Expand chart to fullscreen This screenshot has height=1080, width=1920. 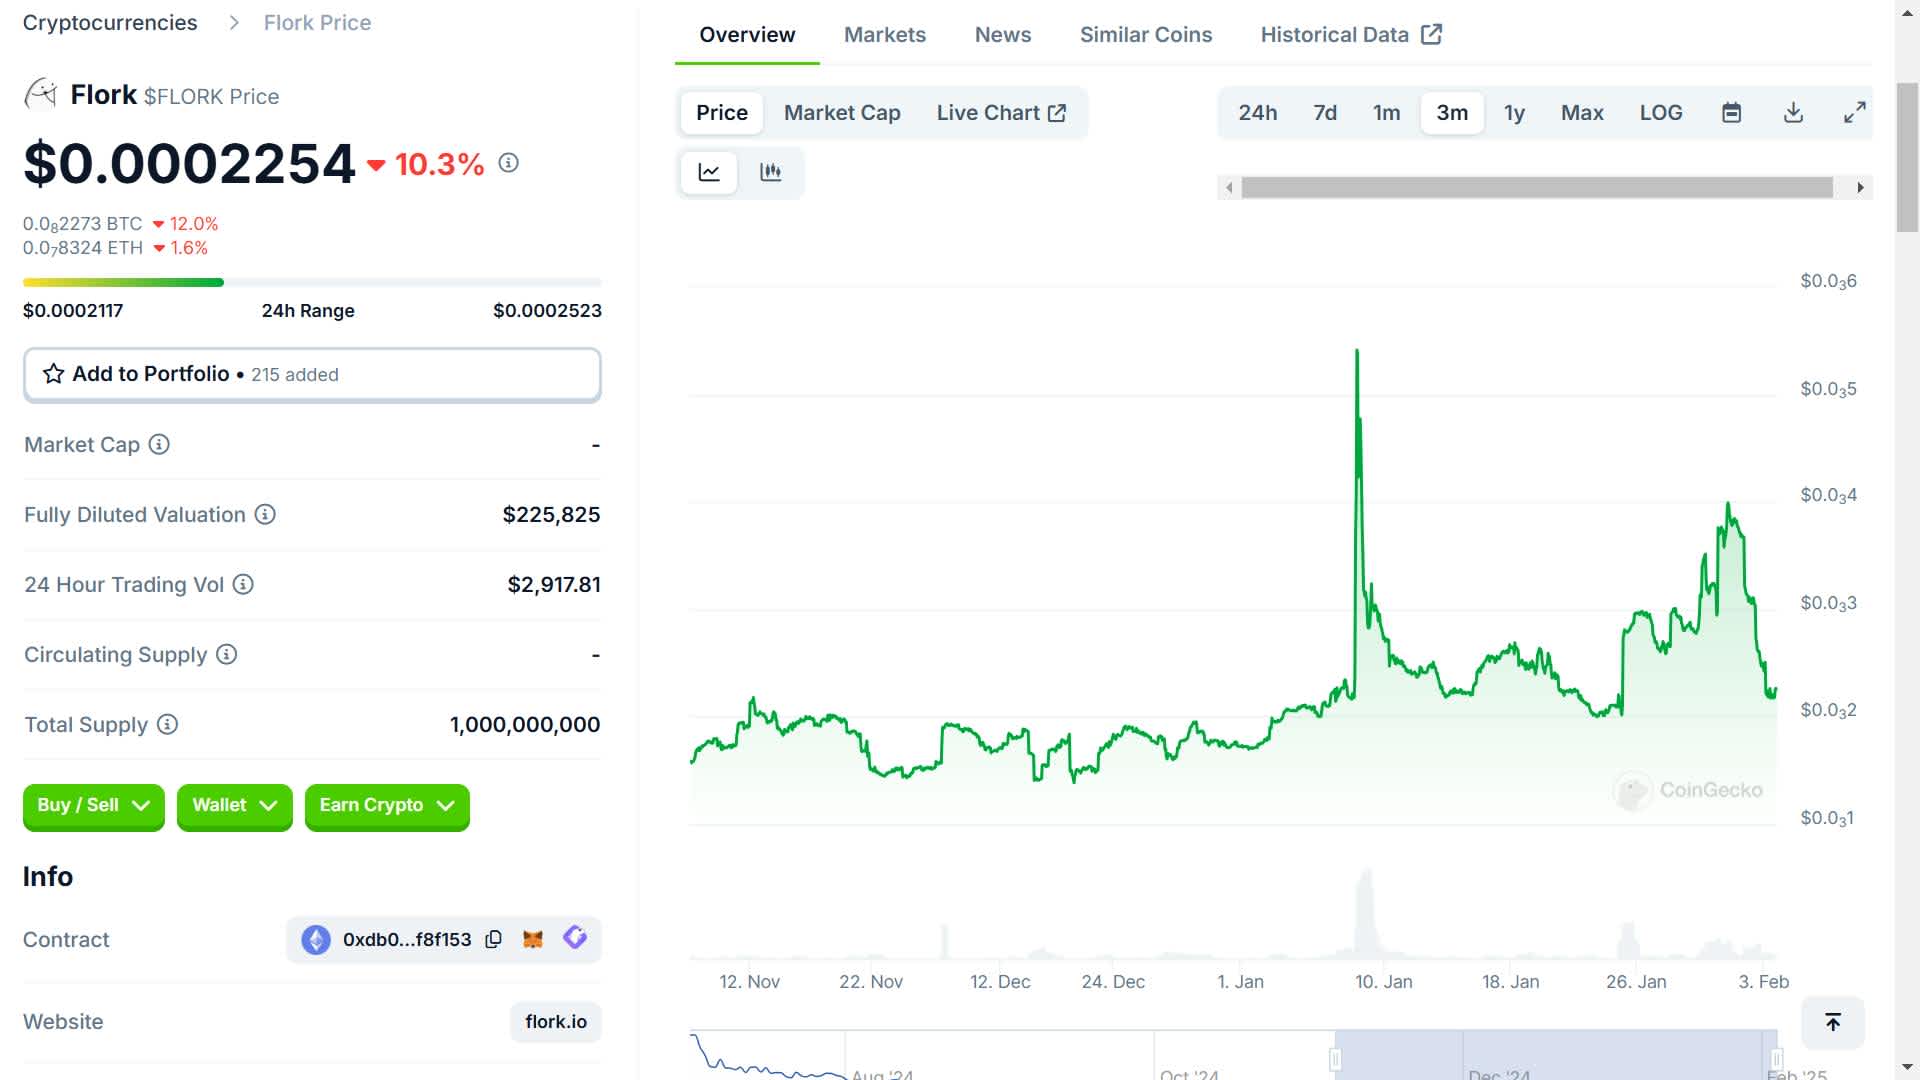[1855, 113]
